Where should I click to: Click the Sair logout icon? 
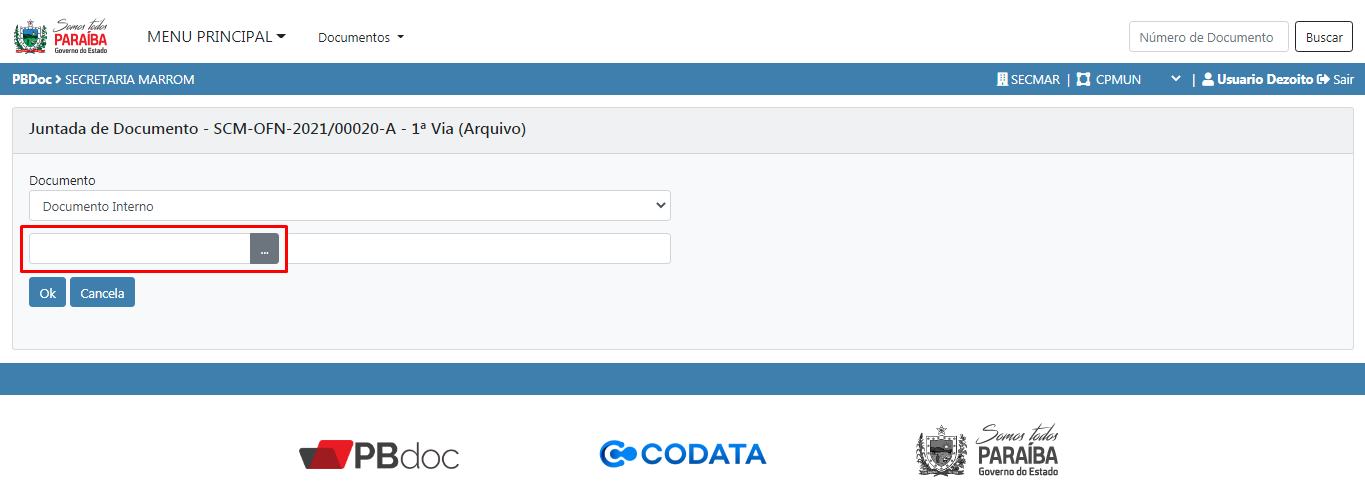pos(1323,79)
